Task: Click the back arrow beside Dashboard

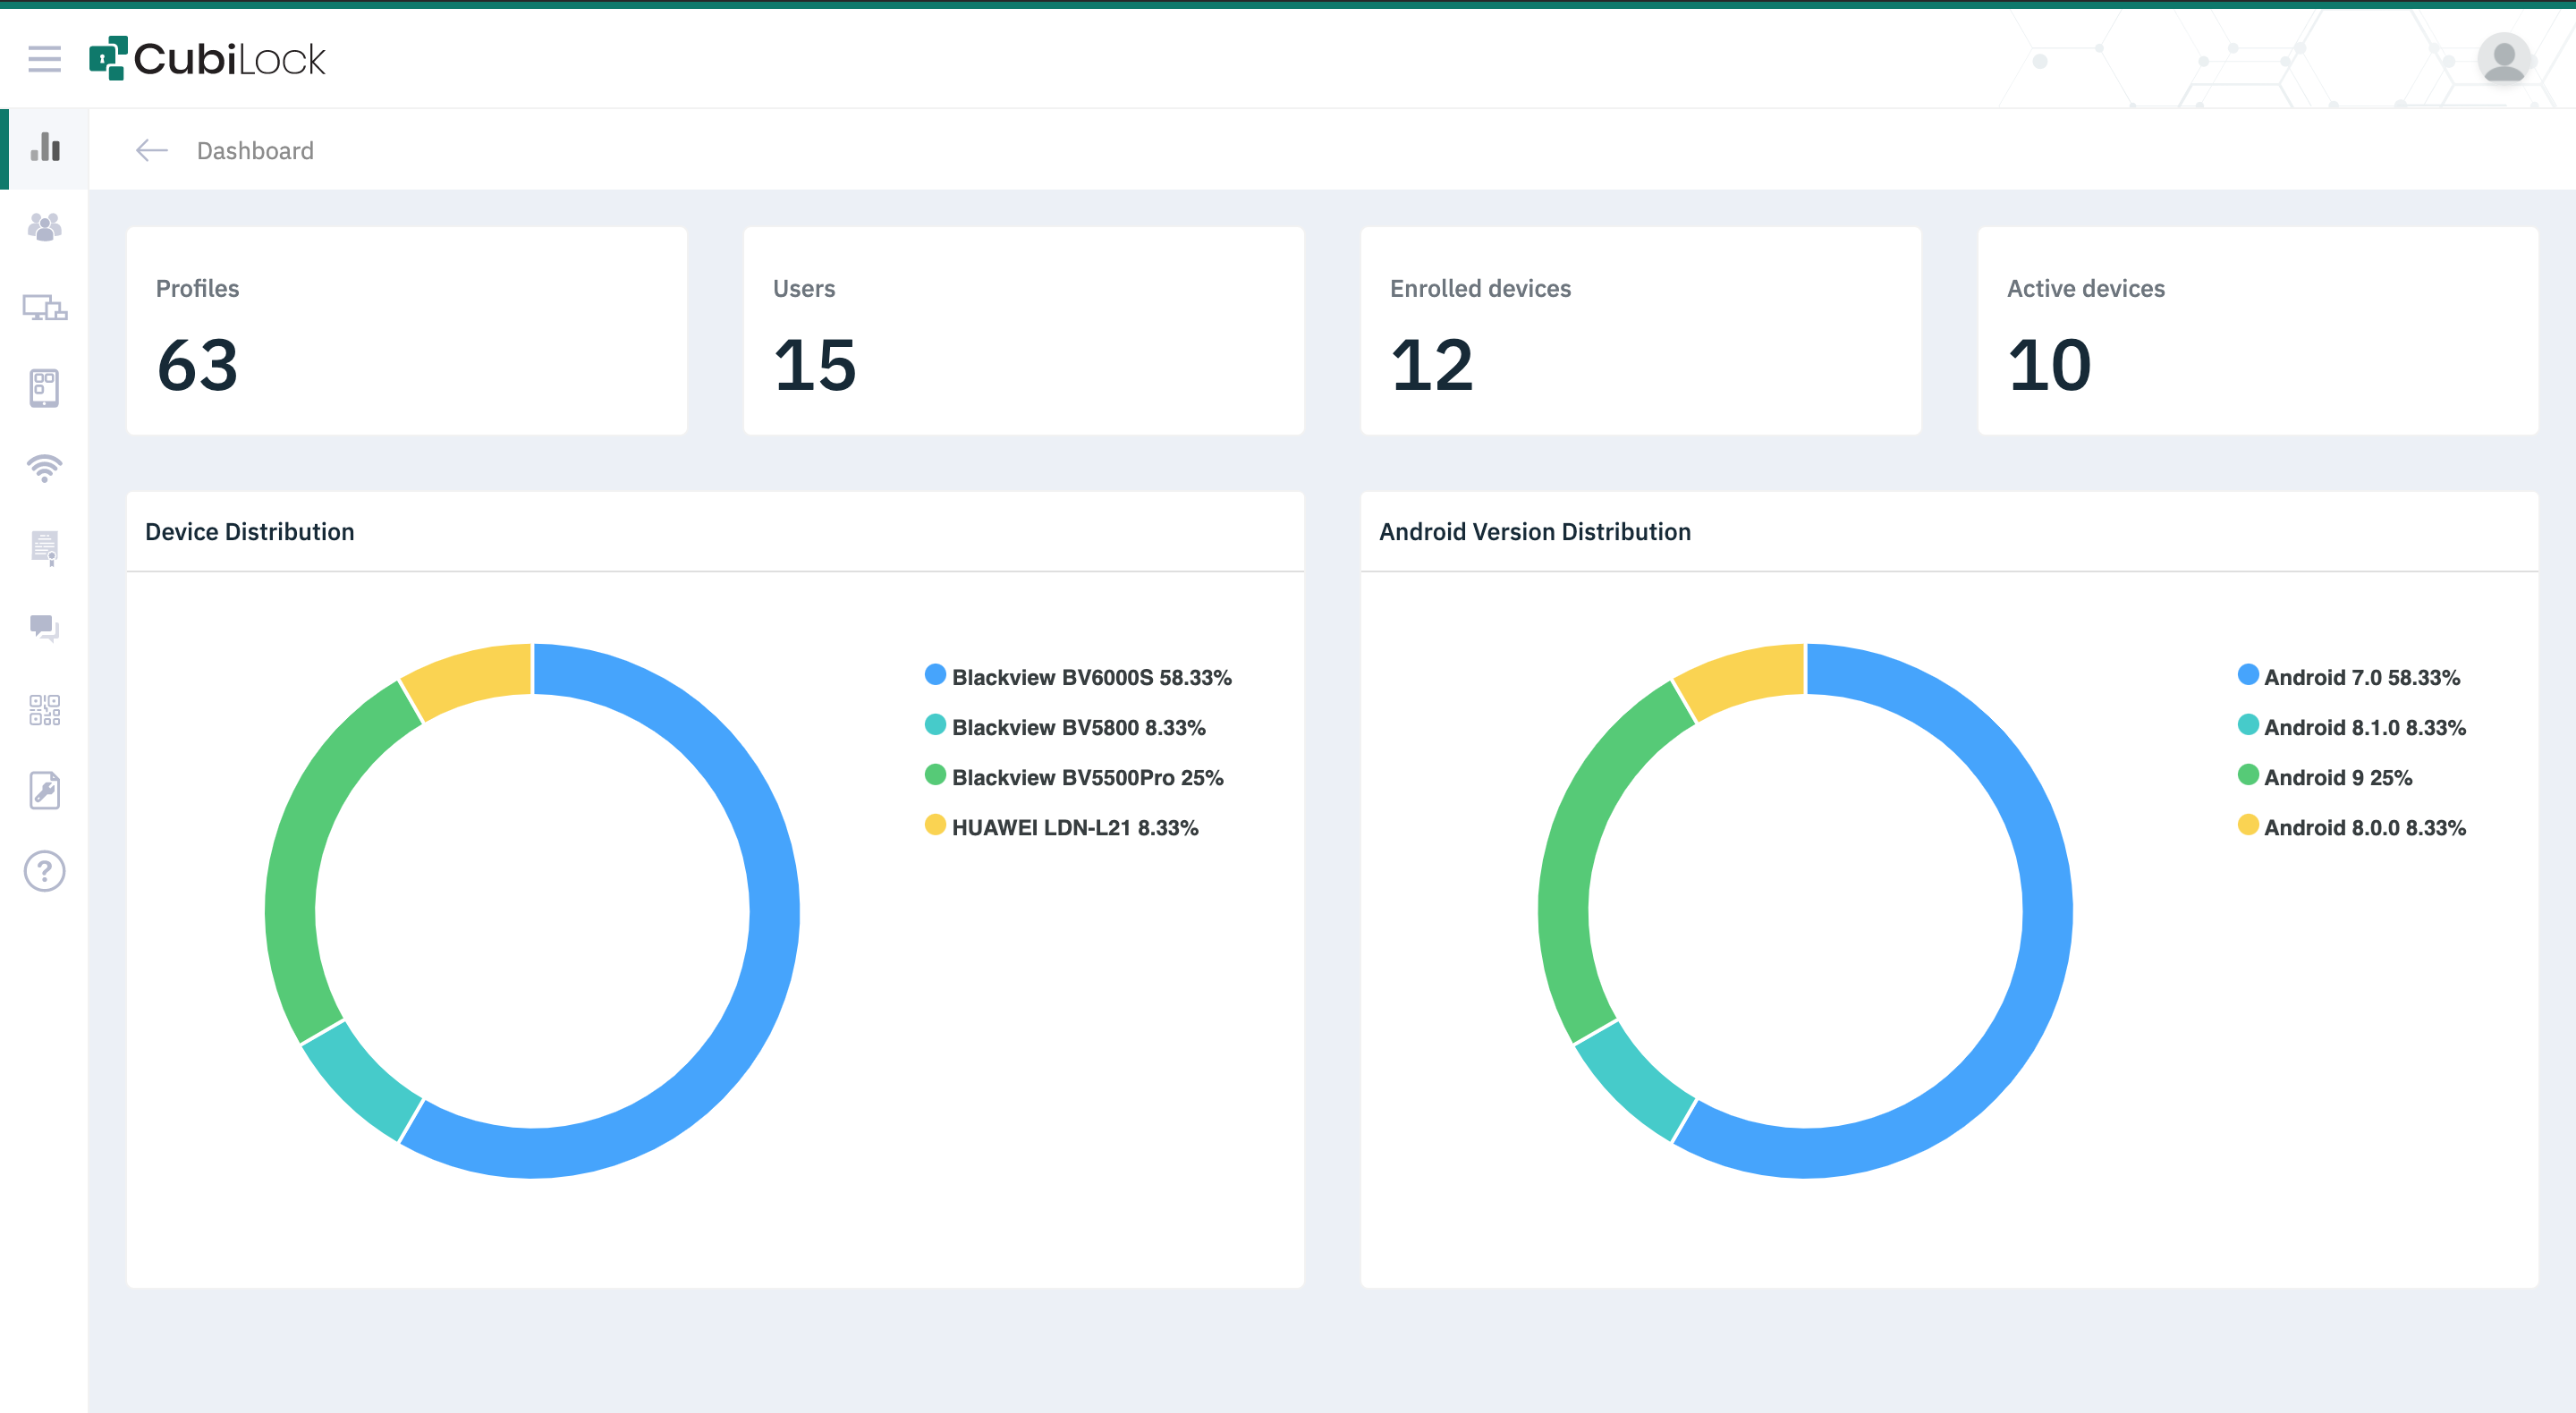Action: coord(151,150)
